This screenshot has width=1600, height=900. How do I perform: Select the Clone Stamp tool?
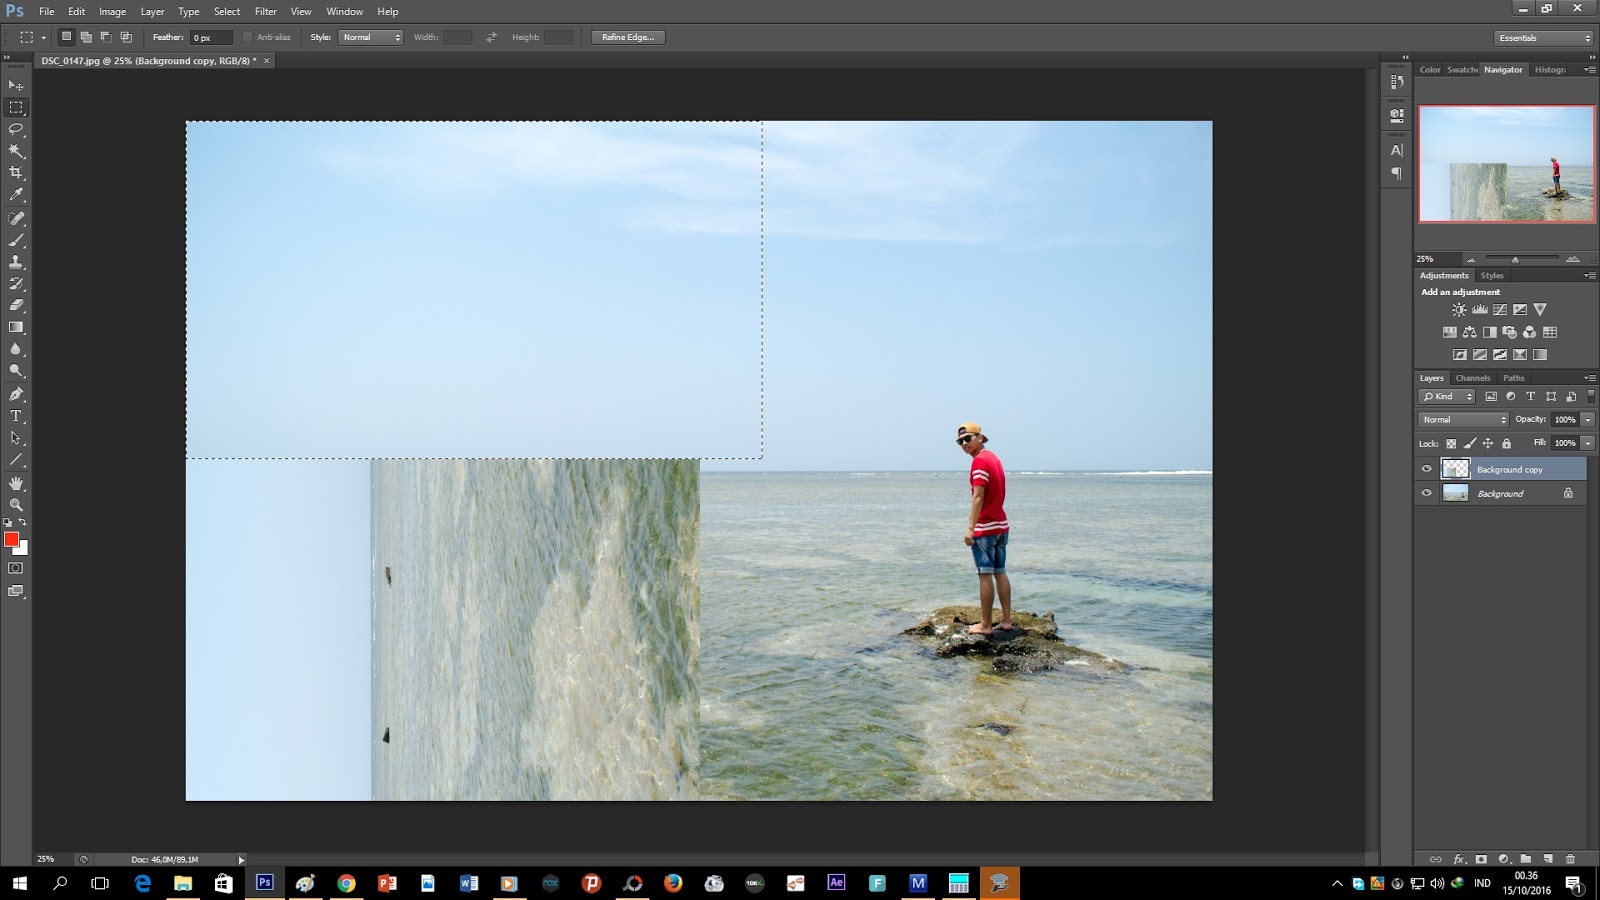pos(16,262)
